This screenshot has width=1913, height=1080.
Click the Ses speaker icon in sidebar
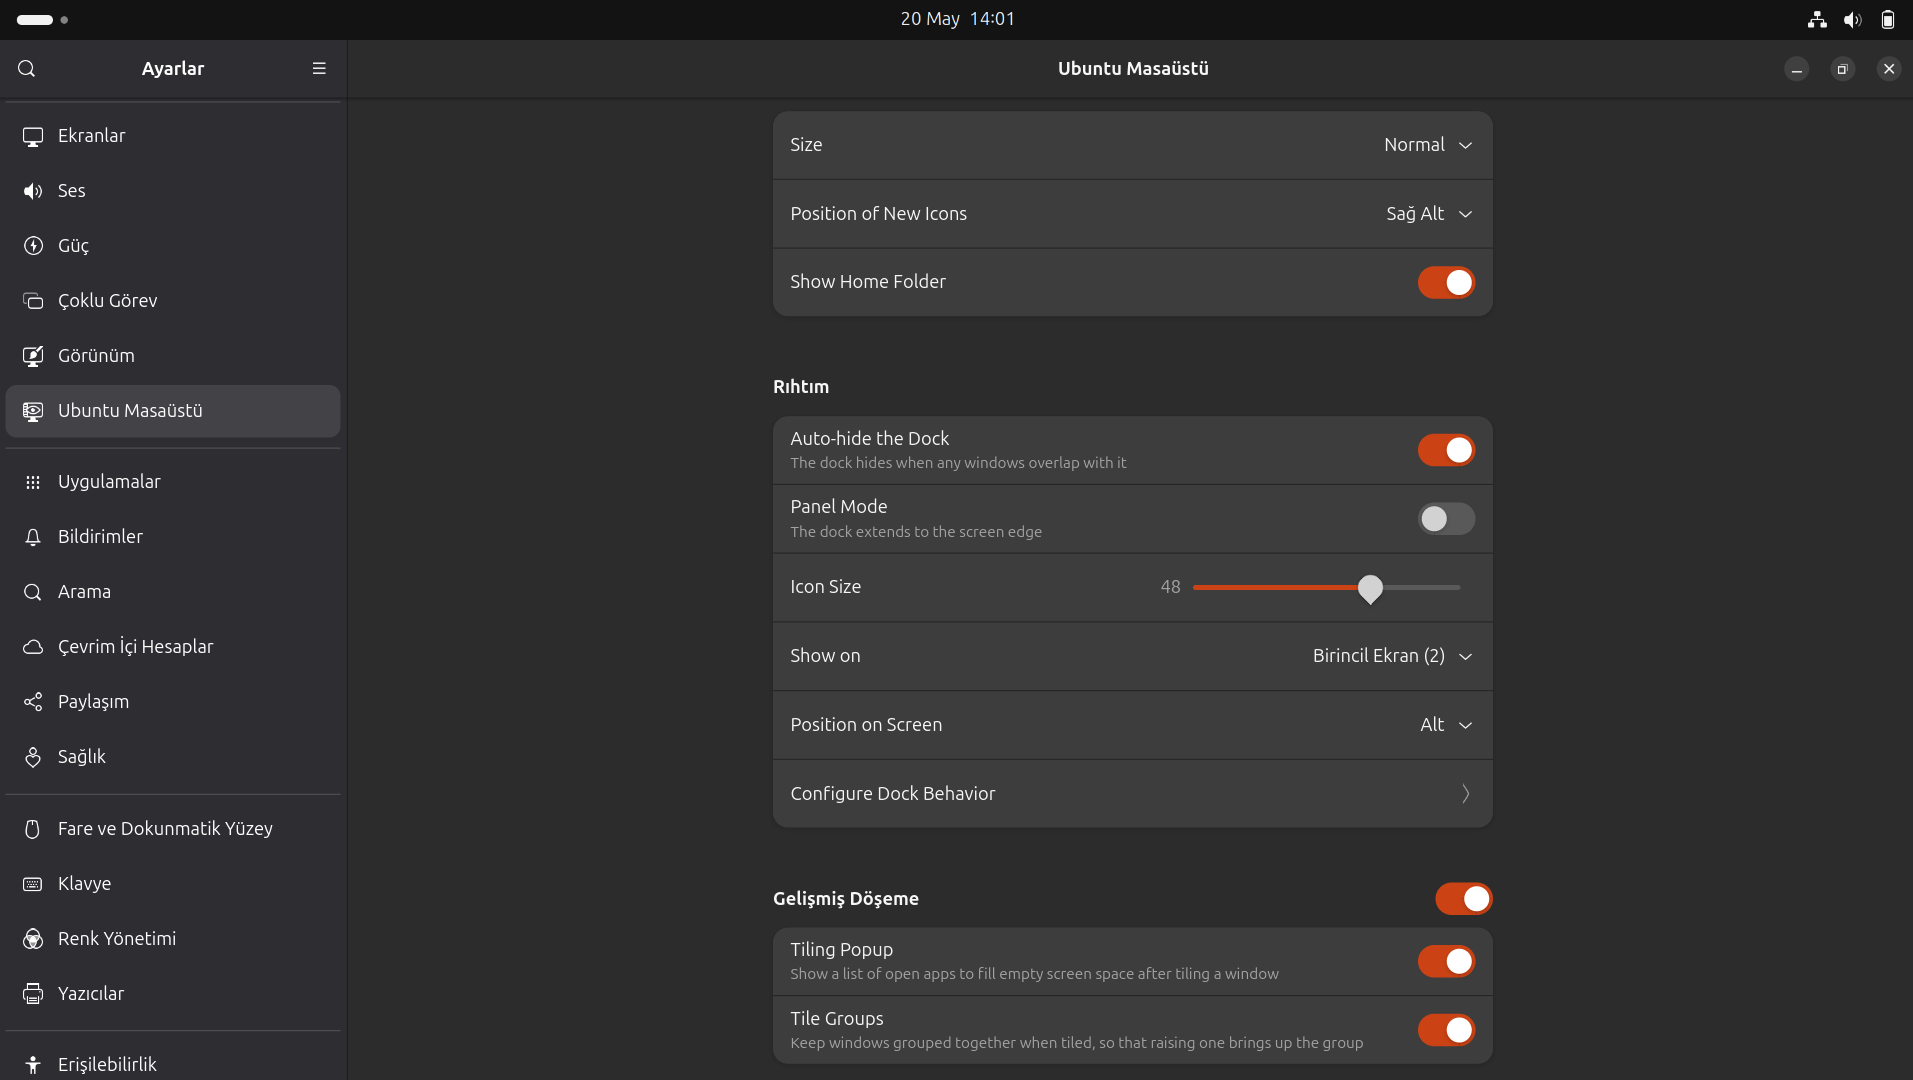(33, 191)
